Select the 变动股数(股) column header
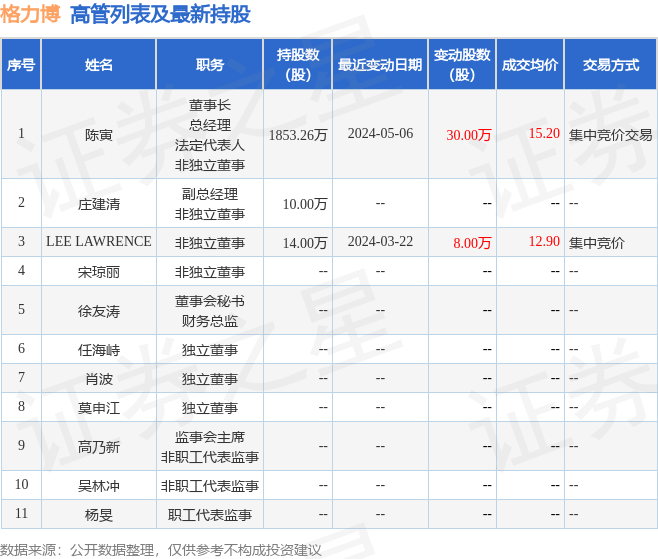 coord(462,65)
